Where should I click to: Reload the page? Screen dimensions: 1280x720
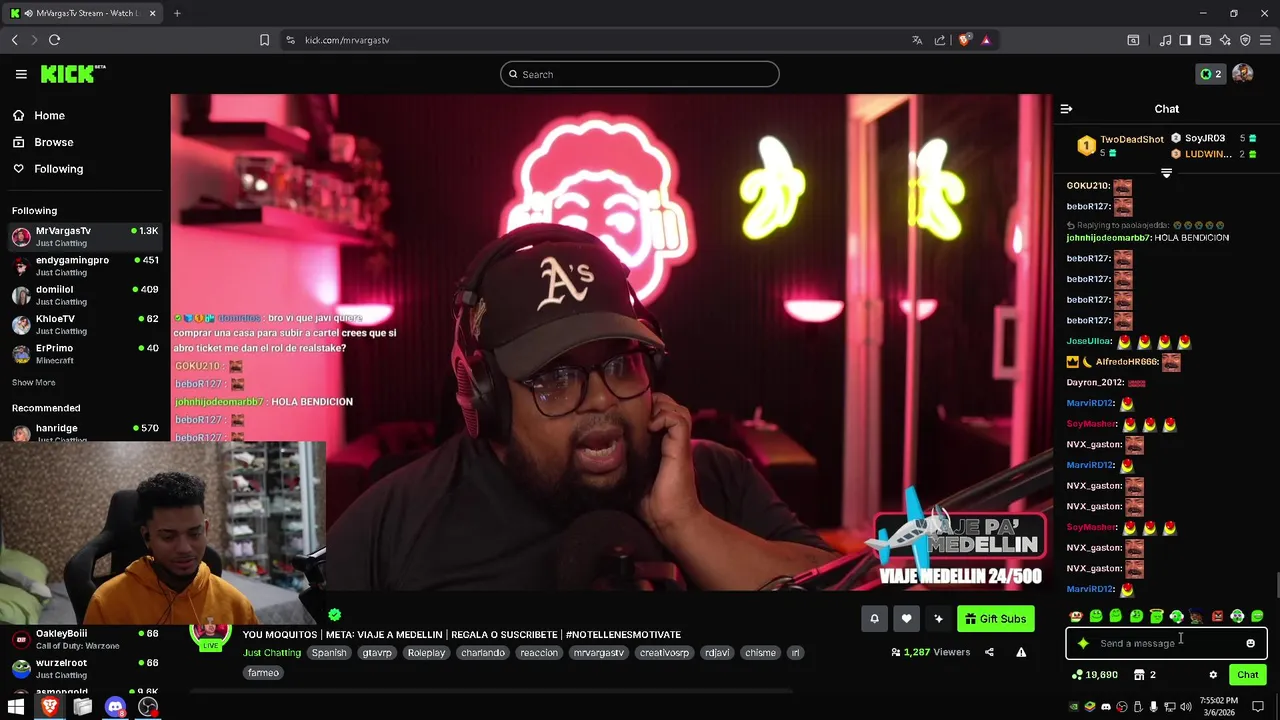[54, 40]
